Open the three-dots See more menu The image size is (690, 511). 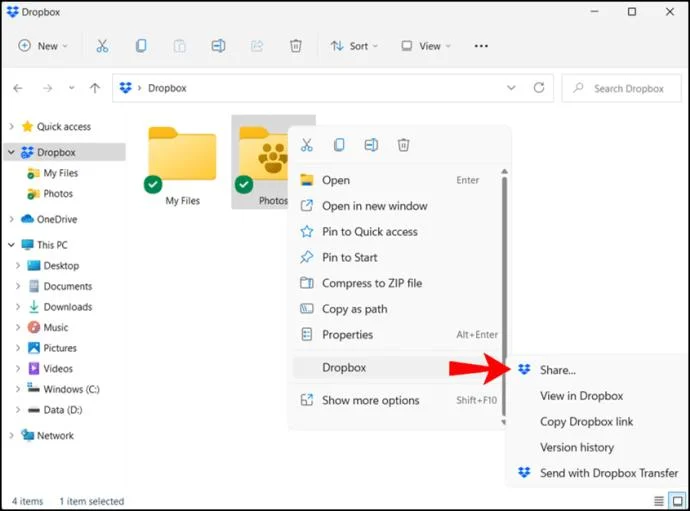[481, 46]
